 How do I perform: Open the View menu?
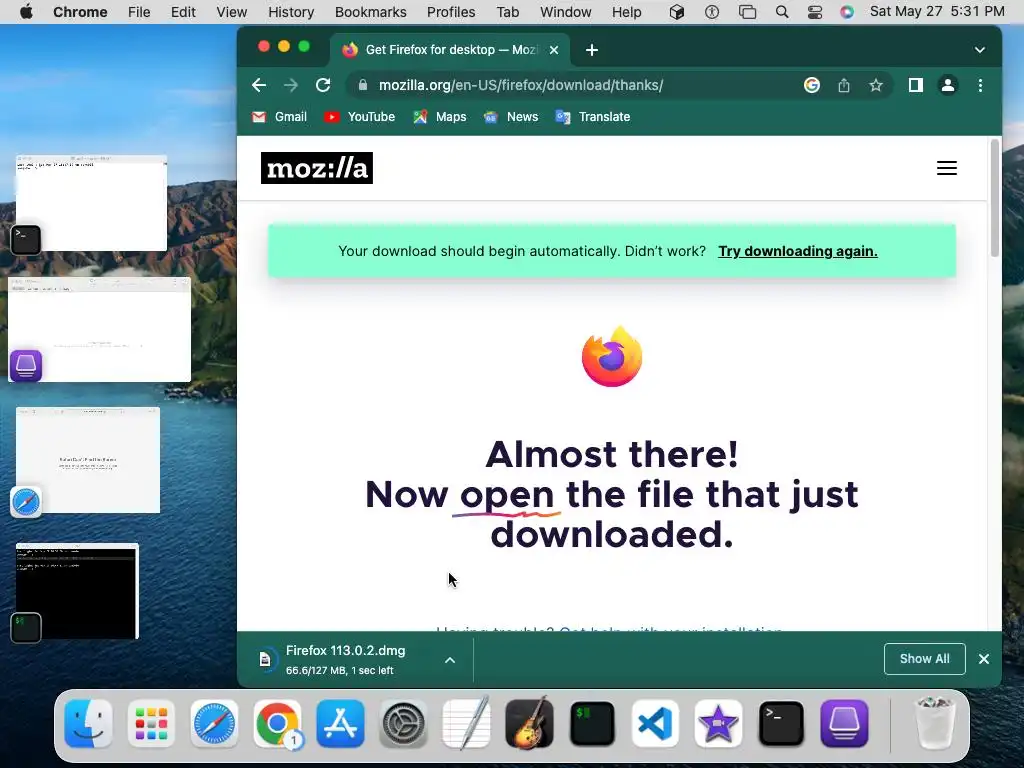[x=231, y=12]
